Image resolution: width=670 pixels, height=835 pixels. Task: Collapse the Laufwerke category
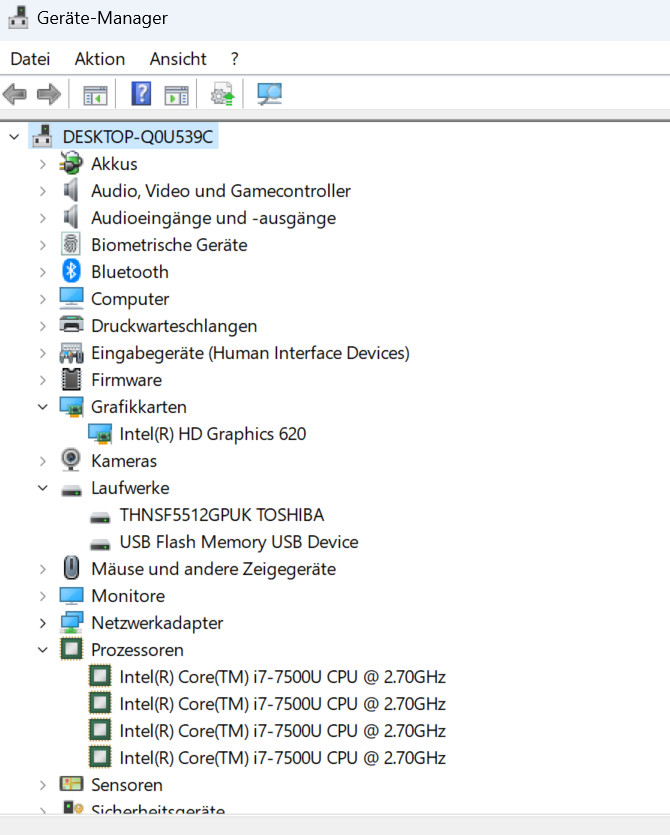pyautogui.click(x=43, y=488)
